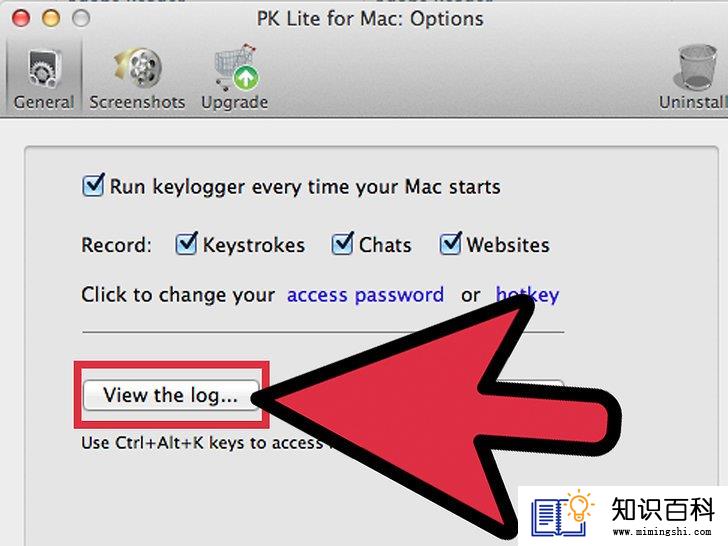This screenshot has width=728, height=546.
Task: Select the Upgrade text label
Action: (x=234, y=103)
